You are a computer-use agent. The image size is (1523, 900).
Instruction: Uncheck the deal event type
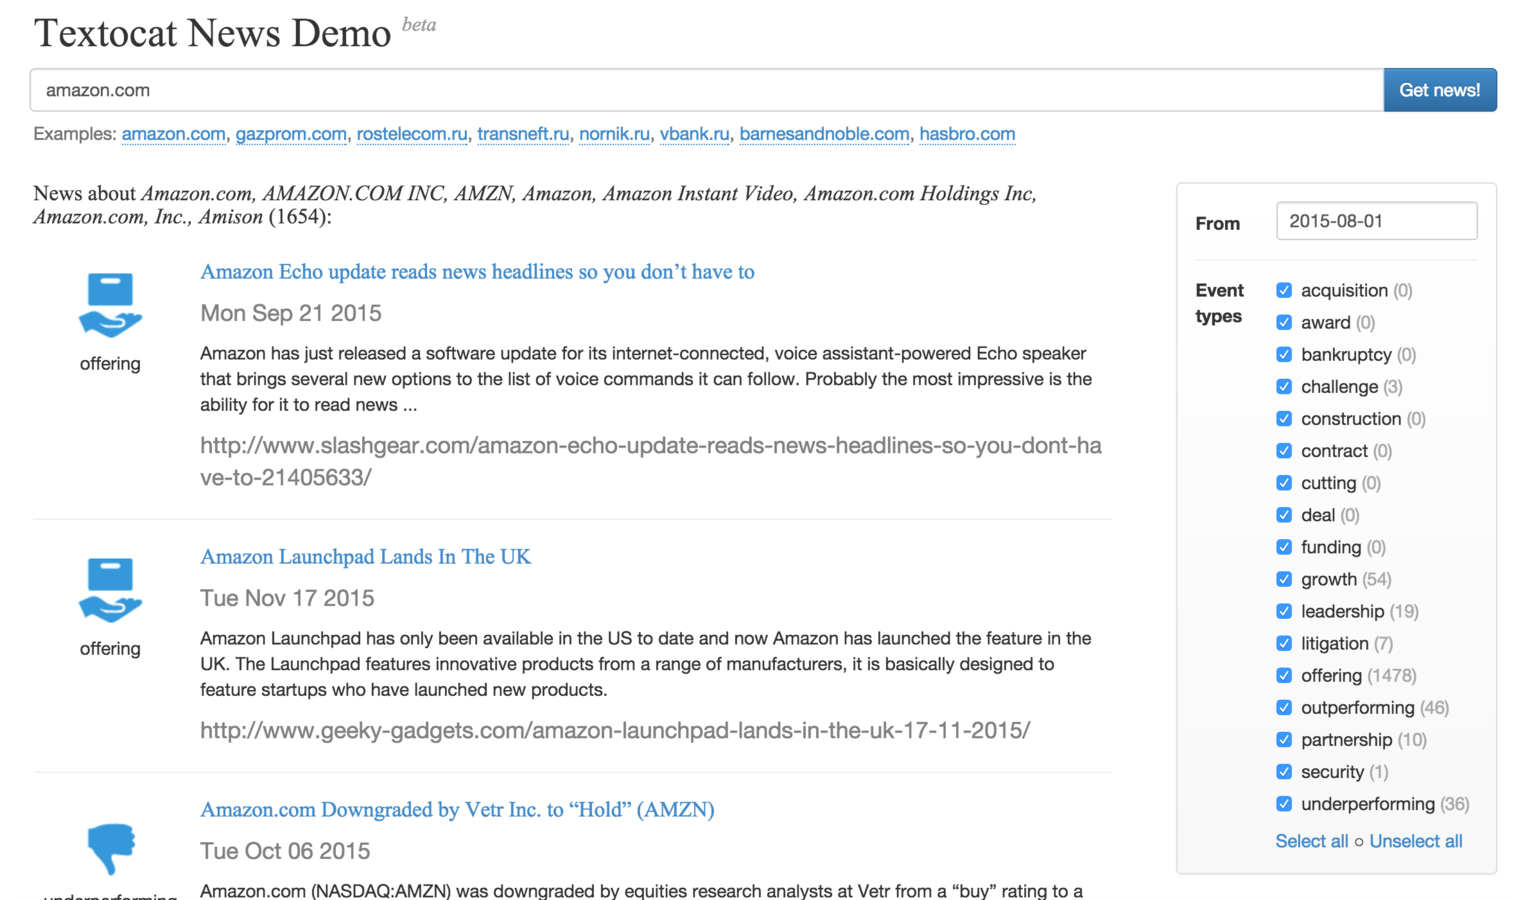point(1284,515)
